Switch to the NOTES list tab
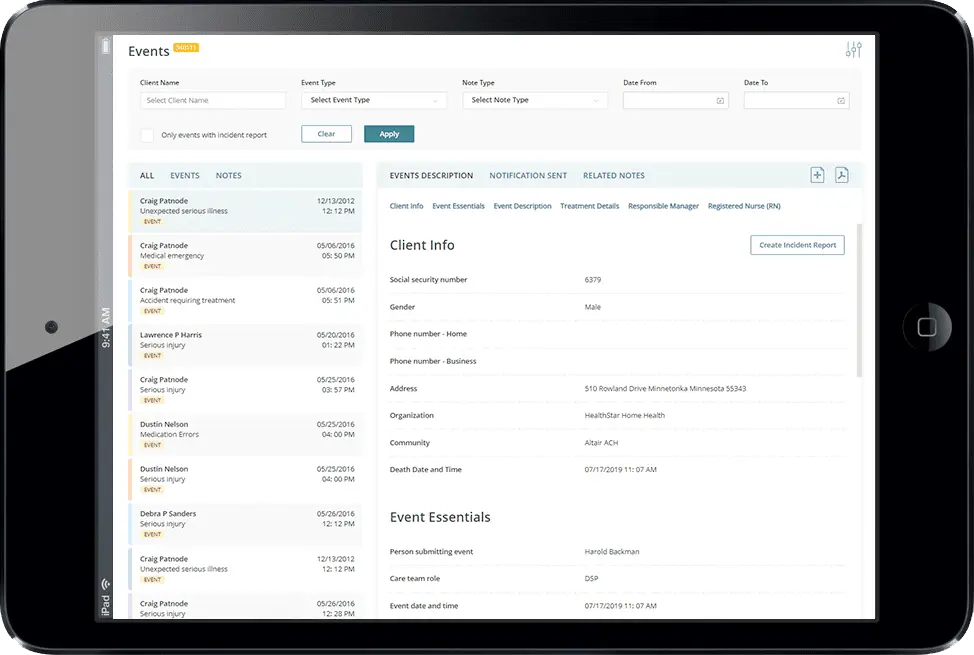Viewport: 974px width, 655px height. (229, 176)
